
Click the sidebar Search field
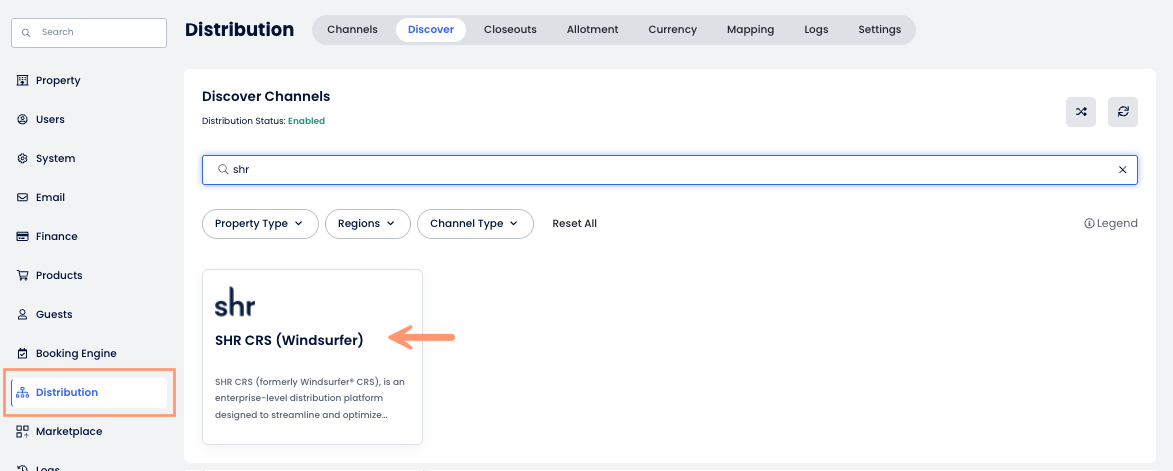tap(89, 32)
